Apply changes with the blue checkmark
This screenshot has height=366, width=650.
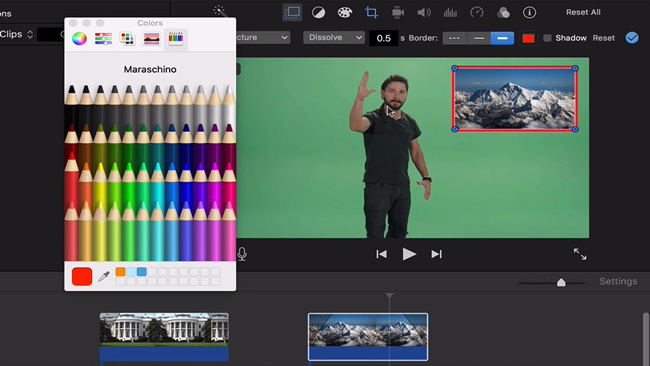(632, 38)
